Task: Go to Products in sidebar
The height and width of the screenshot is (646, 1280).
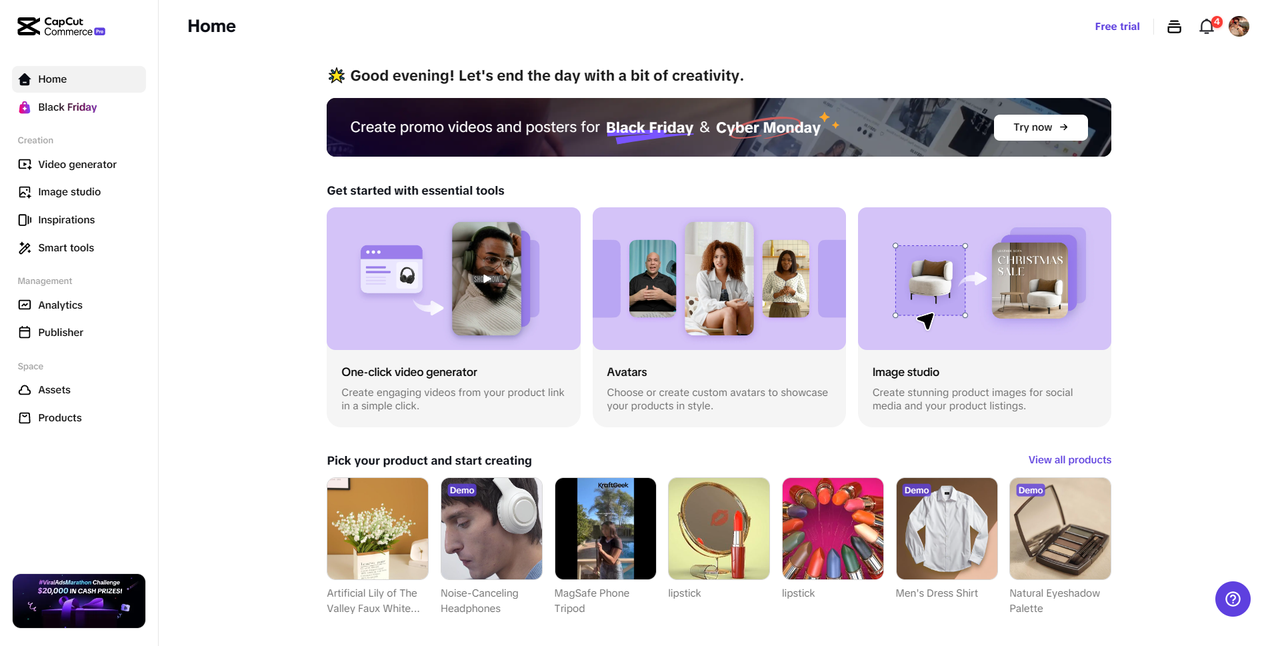Action: click(59, 418)
